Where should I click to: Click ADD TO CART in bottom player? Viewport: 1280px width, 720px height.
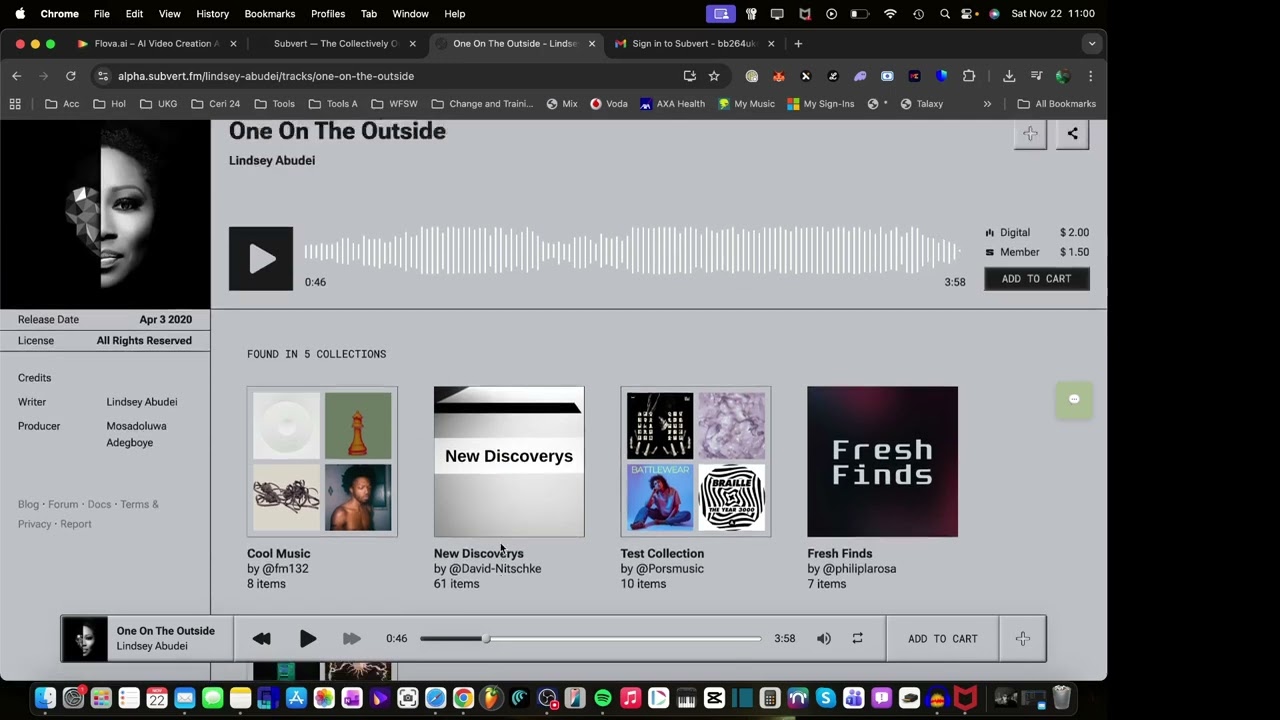(943, 638)
